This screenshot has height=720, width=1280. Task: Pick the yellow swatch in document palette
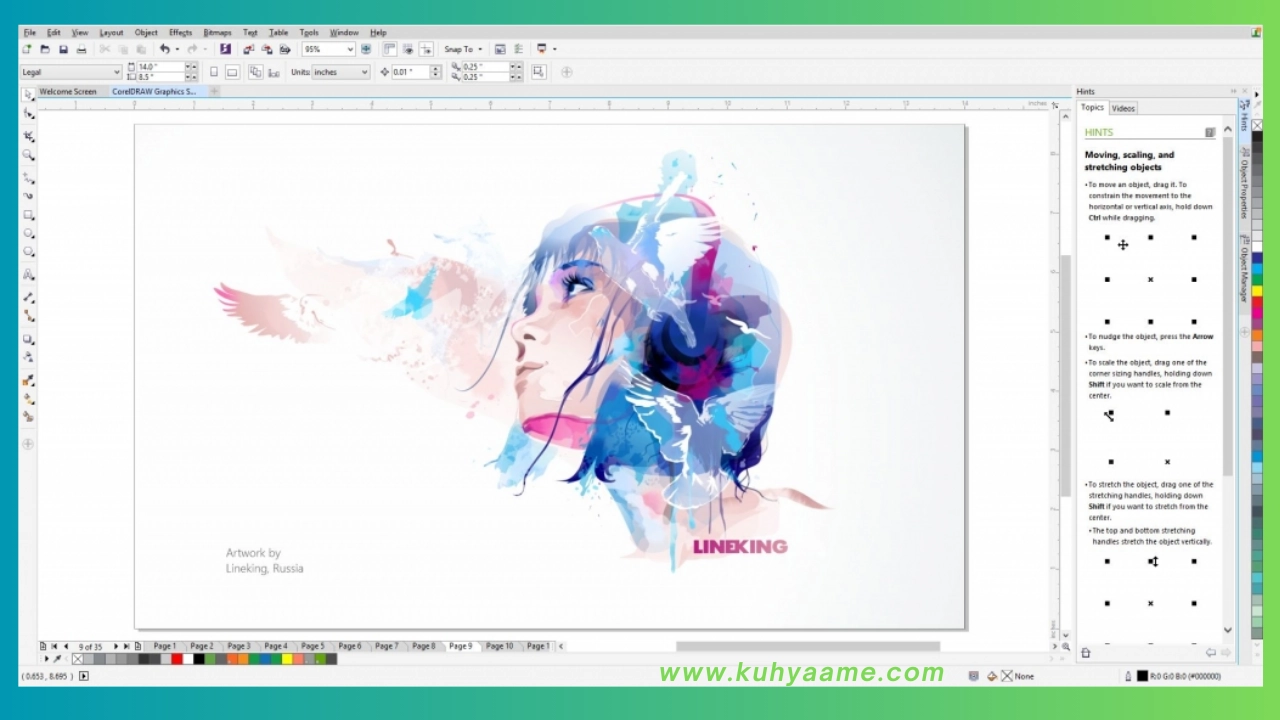click(x=287, y=659)
